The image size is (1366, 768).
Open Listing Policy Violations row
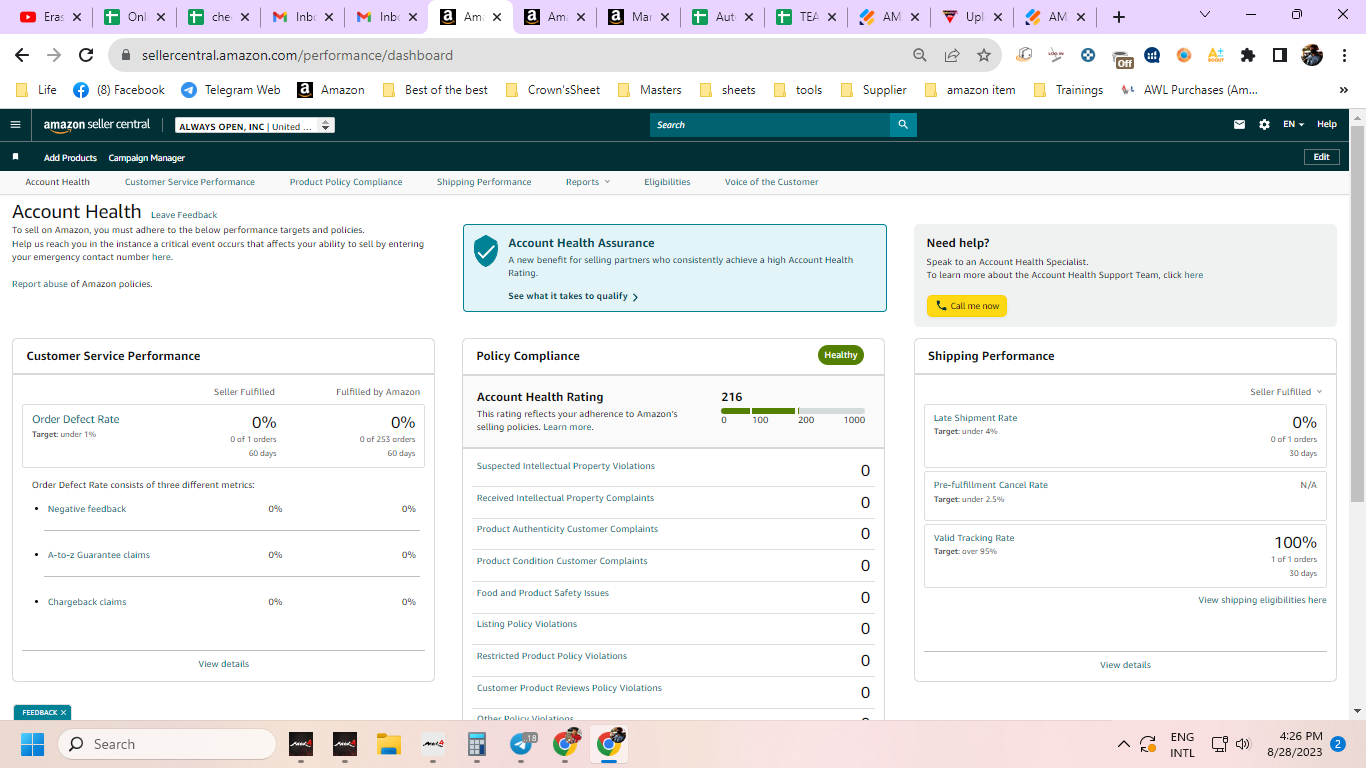click(527, 624)
